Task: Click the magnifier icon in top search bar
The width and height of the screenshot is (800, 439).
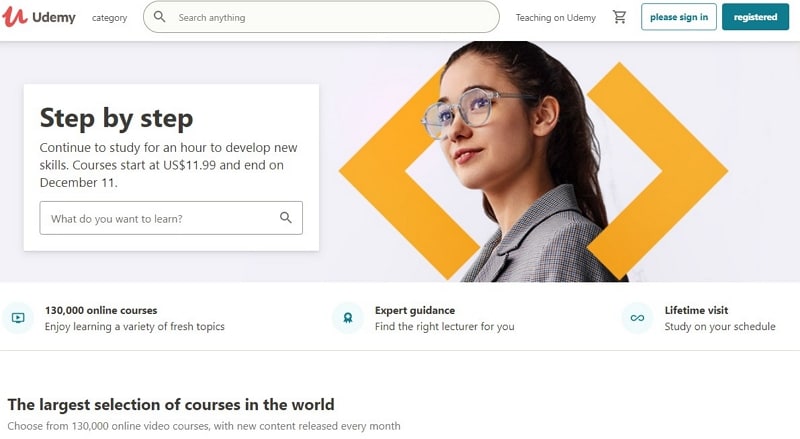Action: tap(160, 17)
